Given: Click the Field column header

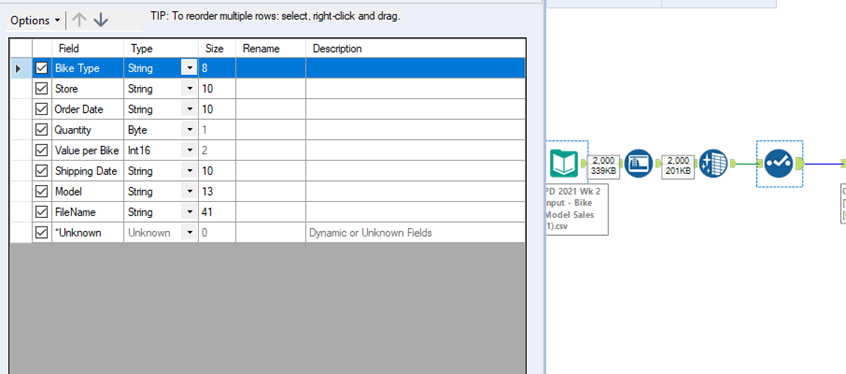Looking at the screenshot, I should 88,49.
